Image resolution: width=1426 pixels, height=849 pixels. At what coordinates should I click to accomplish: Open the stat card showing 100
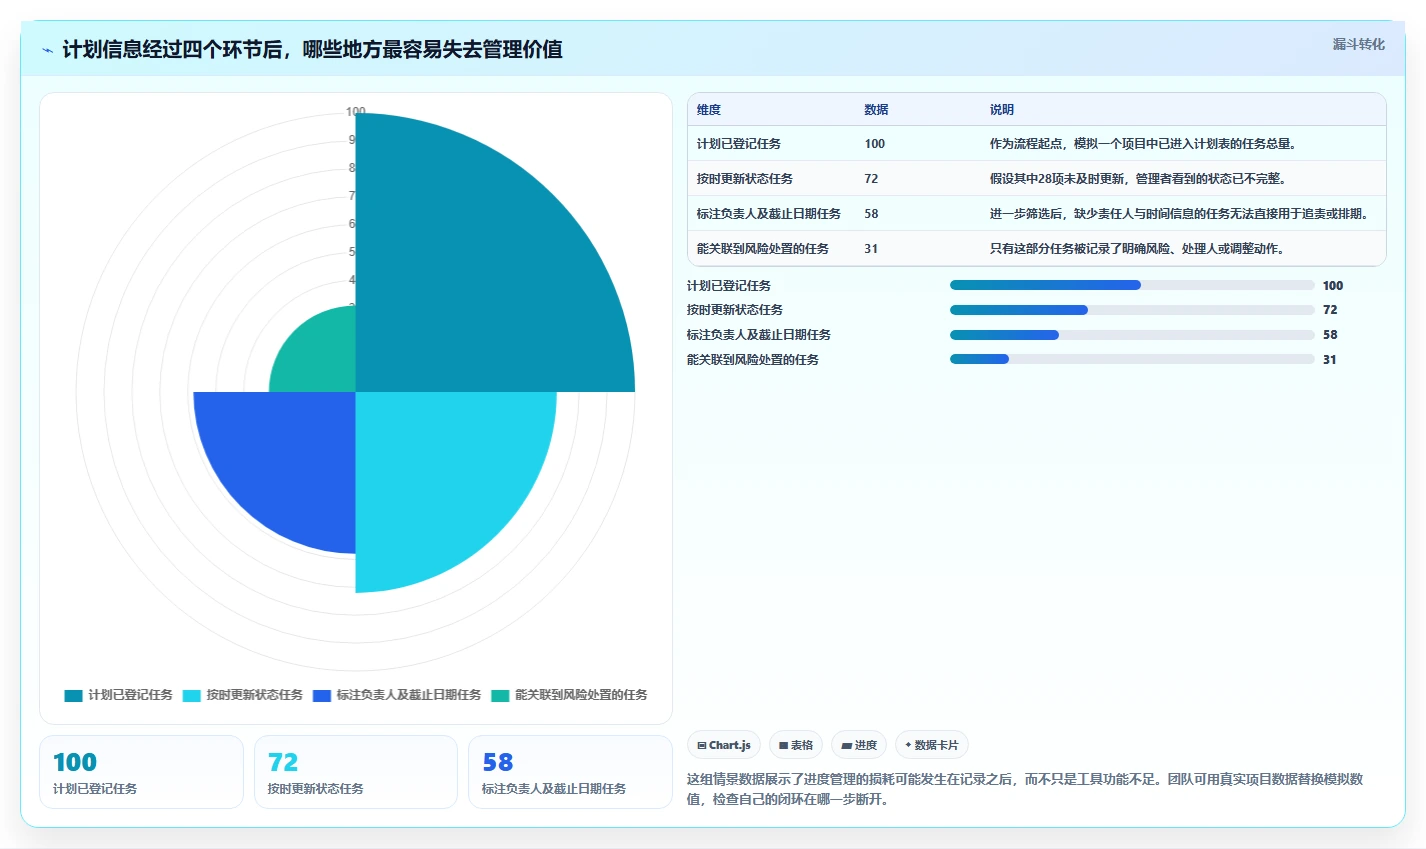point(141,772)
